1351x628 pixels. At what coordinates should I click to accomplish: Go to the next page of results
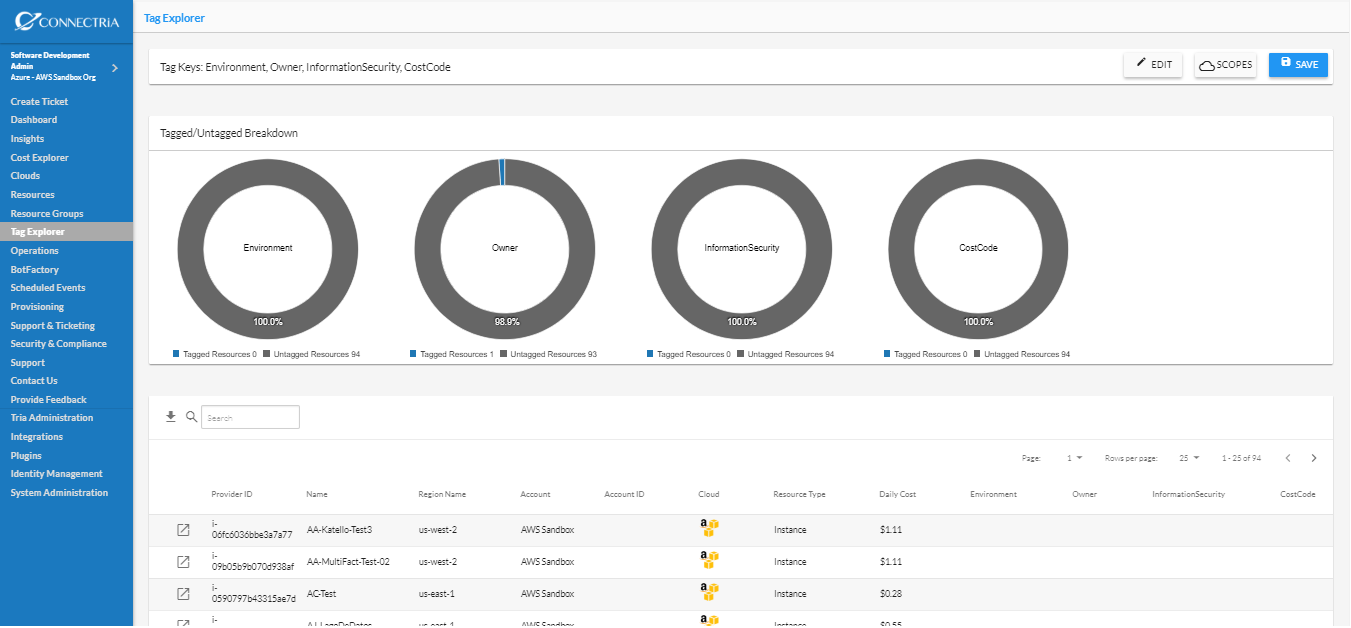click(x=1314, y=458)
